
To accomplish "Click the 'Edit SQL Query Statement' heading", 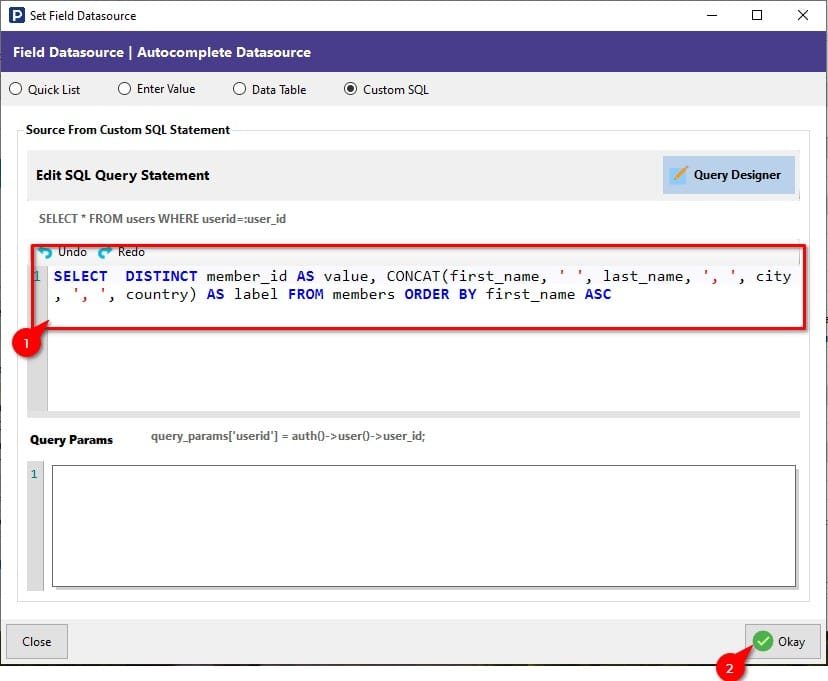I will (x=123, y=175).
